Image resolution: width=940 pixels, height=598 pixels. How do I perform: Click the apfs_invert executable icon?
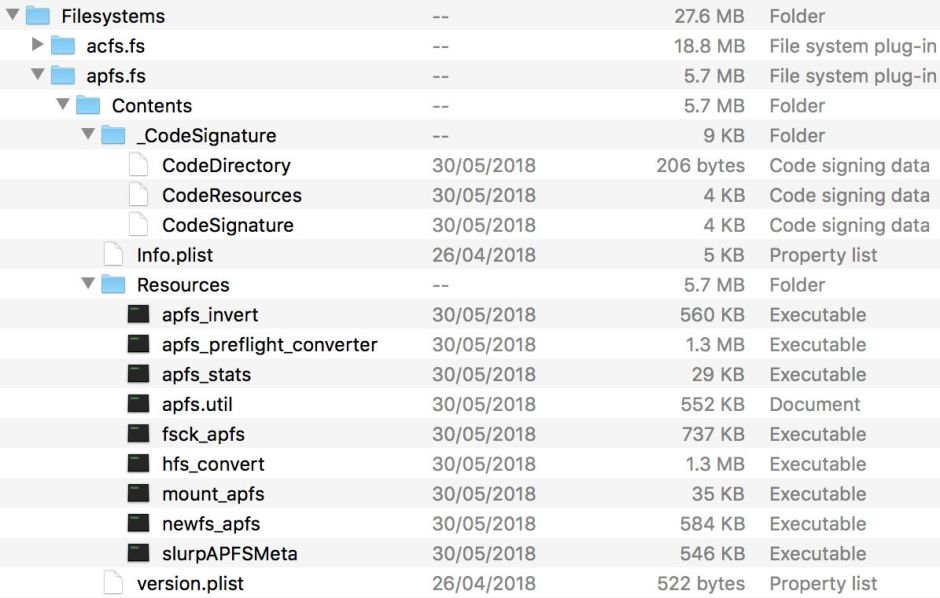(x=138, y=315)
